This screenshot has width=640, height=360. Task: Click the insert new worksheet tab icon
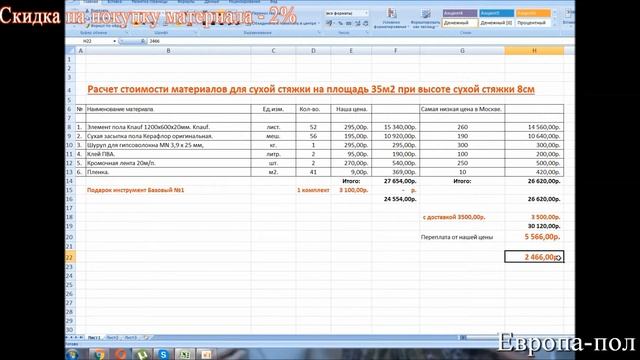[147, 338]
